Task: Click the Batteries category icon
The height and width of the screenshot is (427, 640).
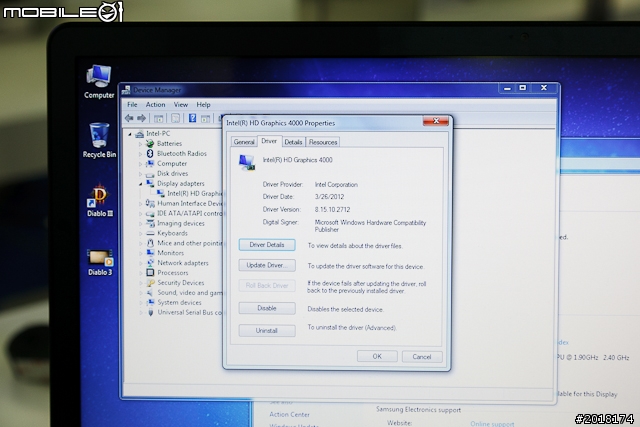Action: pos(150,144)
